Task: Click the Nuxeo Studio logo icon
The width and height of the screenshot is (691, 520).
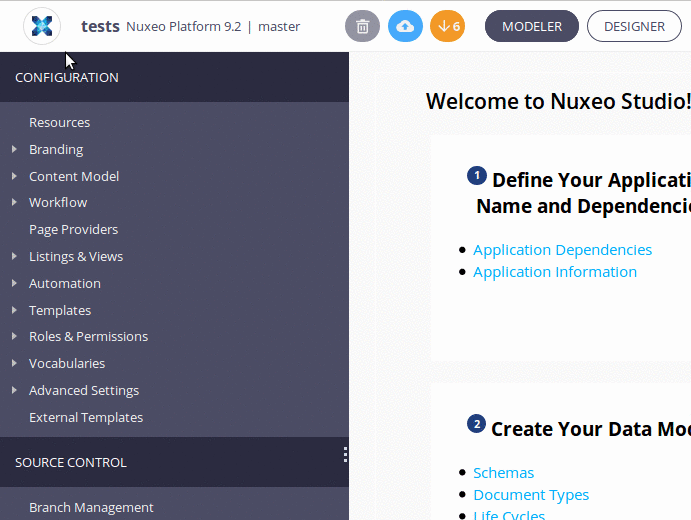Action: click(x=42, y=26)
